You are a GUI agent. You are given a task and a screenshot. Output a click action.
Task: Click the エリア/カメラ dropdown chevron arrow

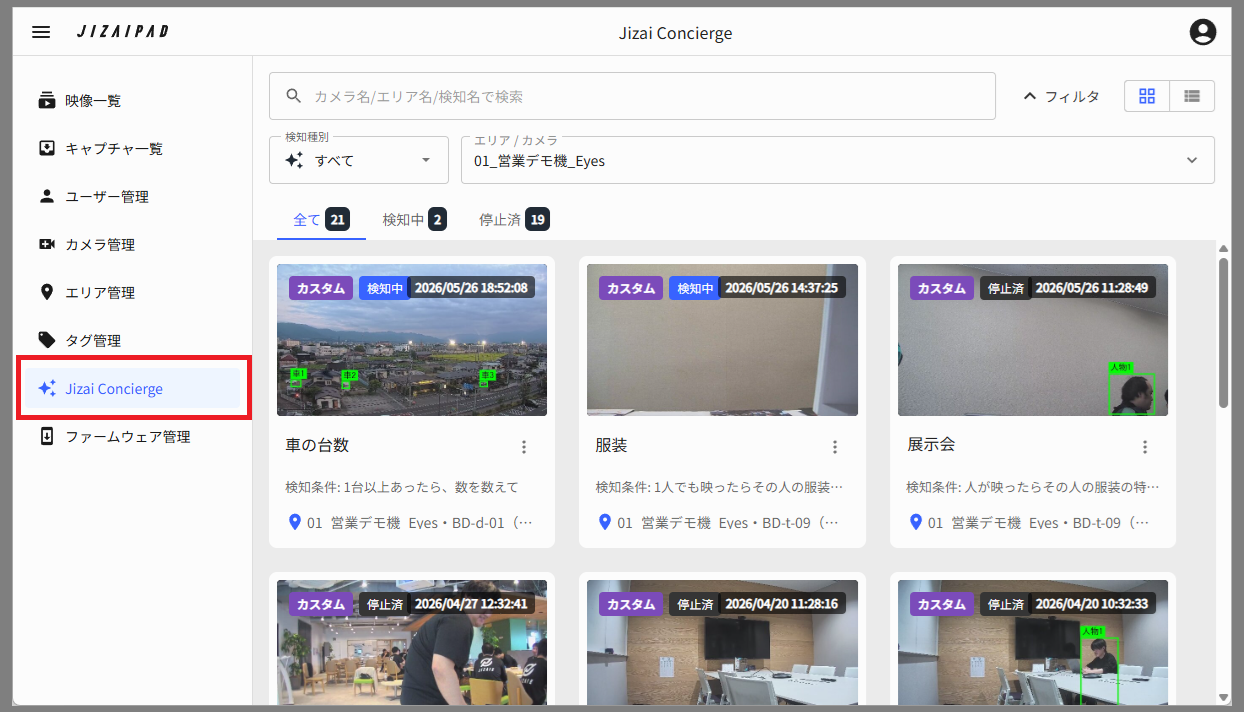1192,160
